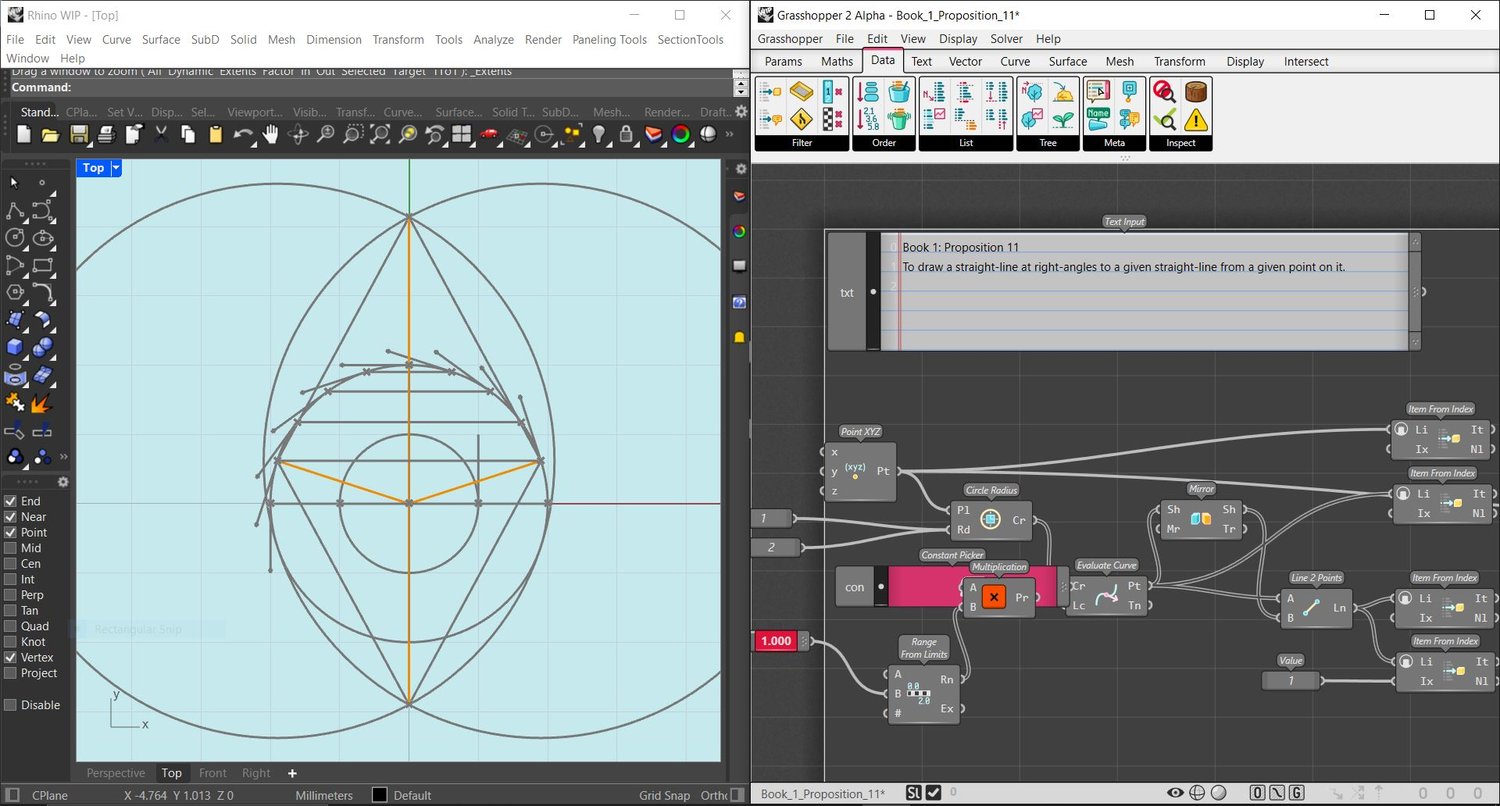Click the Undo arrow icon in Rhino
The height and width of the screenshot is (806, 1500).
(x=243, y=134)
